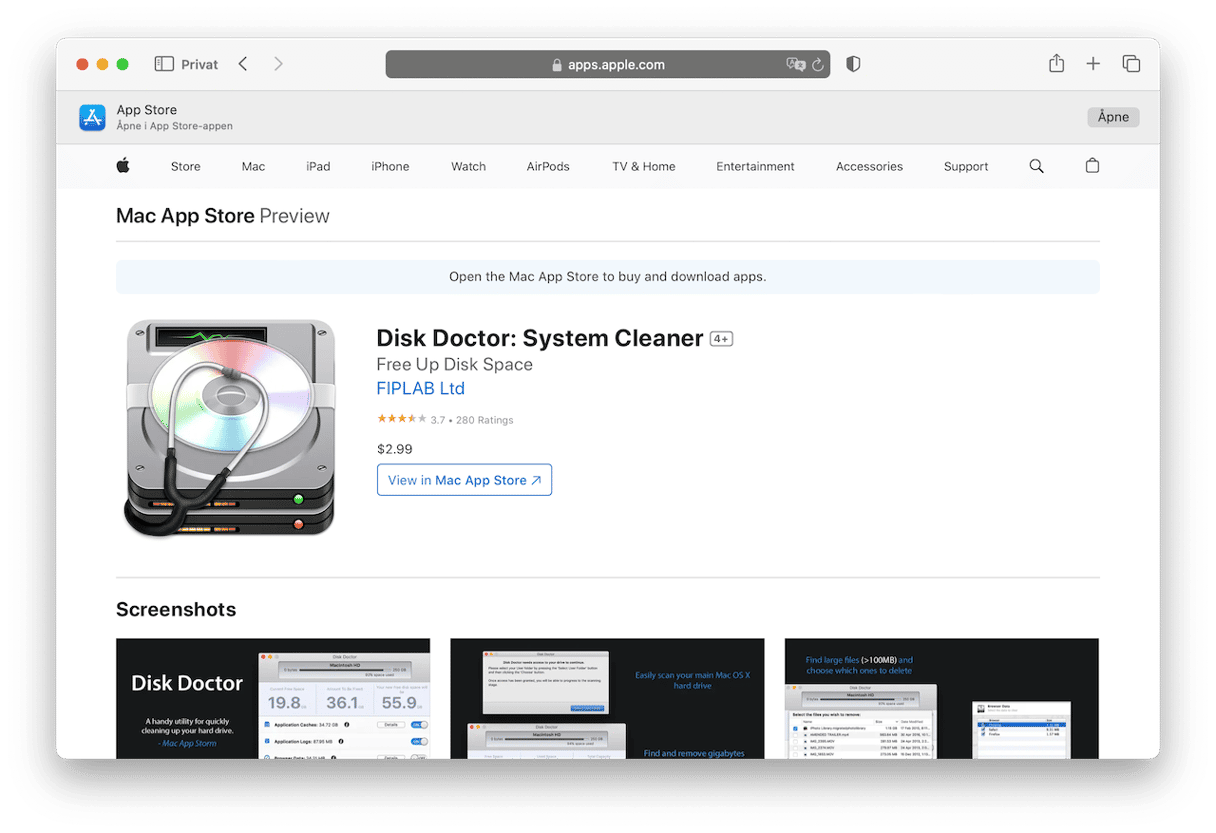
Task: Open a new tab with plus icon
Action: point(1093,64)
